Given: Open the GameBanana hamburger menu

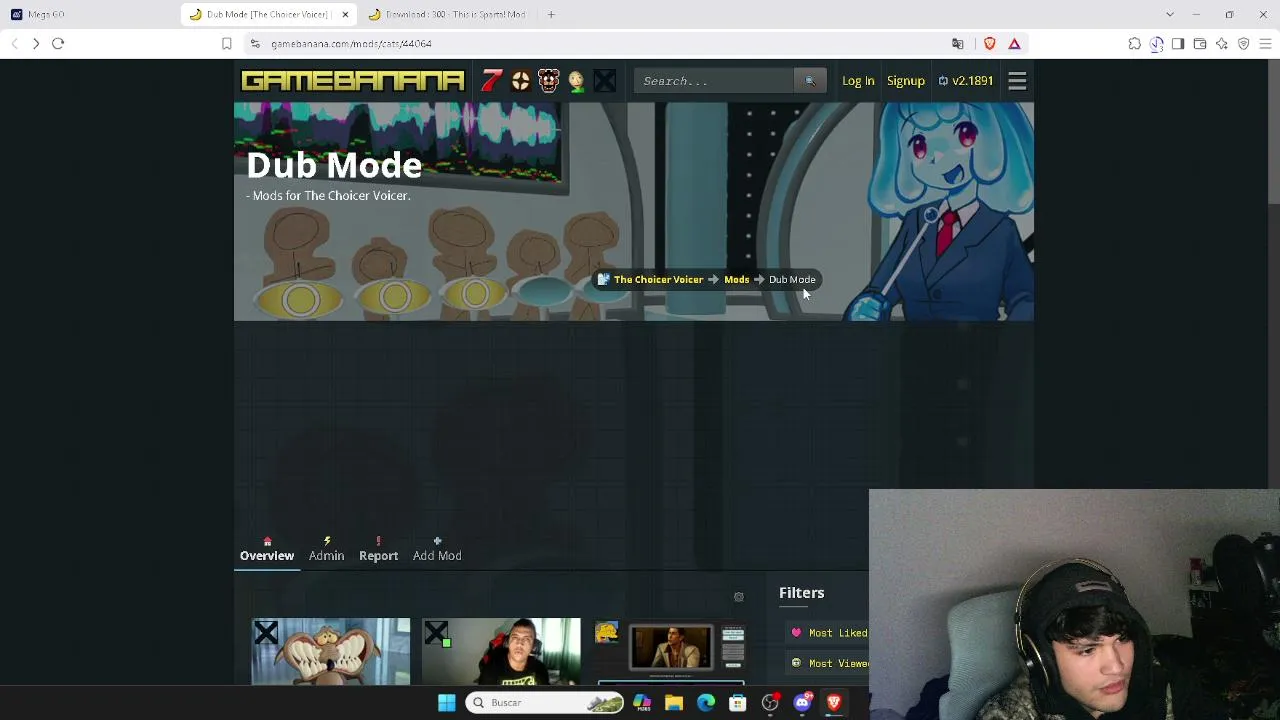Looking at the screenshot, I should tap(1017, 81).
